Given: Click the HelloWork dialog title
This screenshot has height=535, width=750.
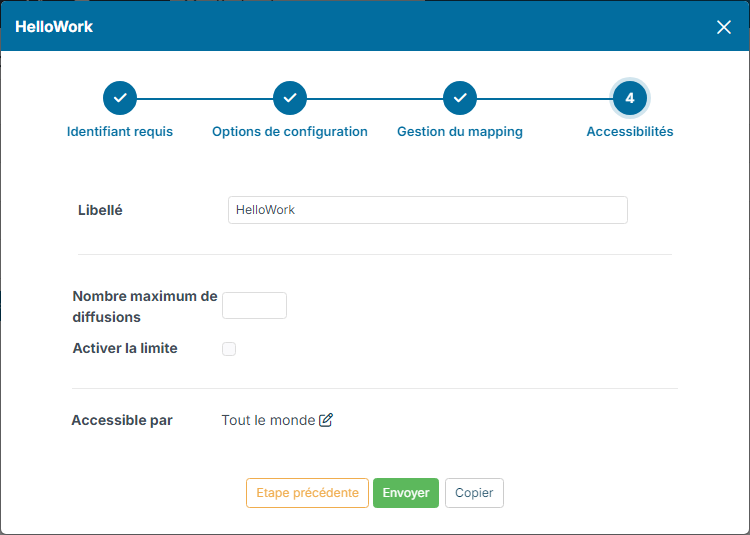Looking at the screenshot, I should [54, 27].
